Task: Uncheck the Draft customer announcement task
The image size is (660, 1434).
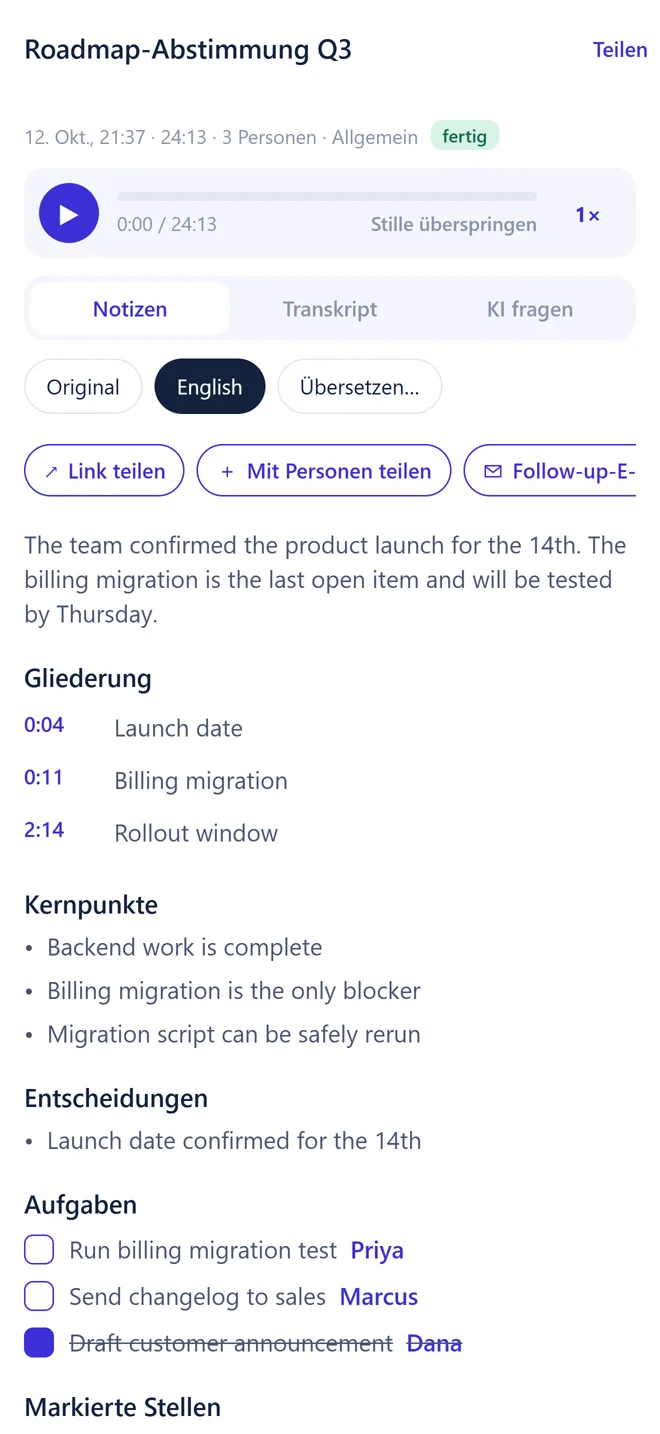Action: (39, 1343)
